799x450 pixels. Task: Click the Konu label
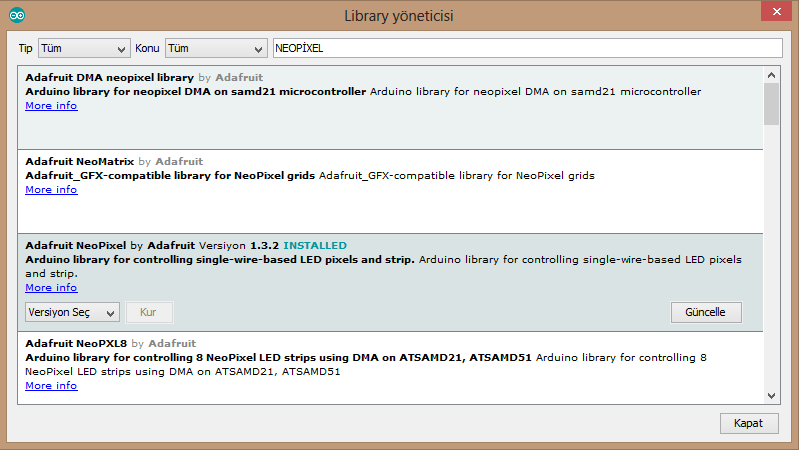[147, 48]
